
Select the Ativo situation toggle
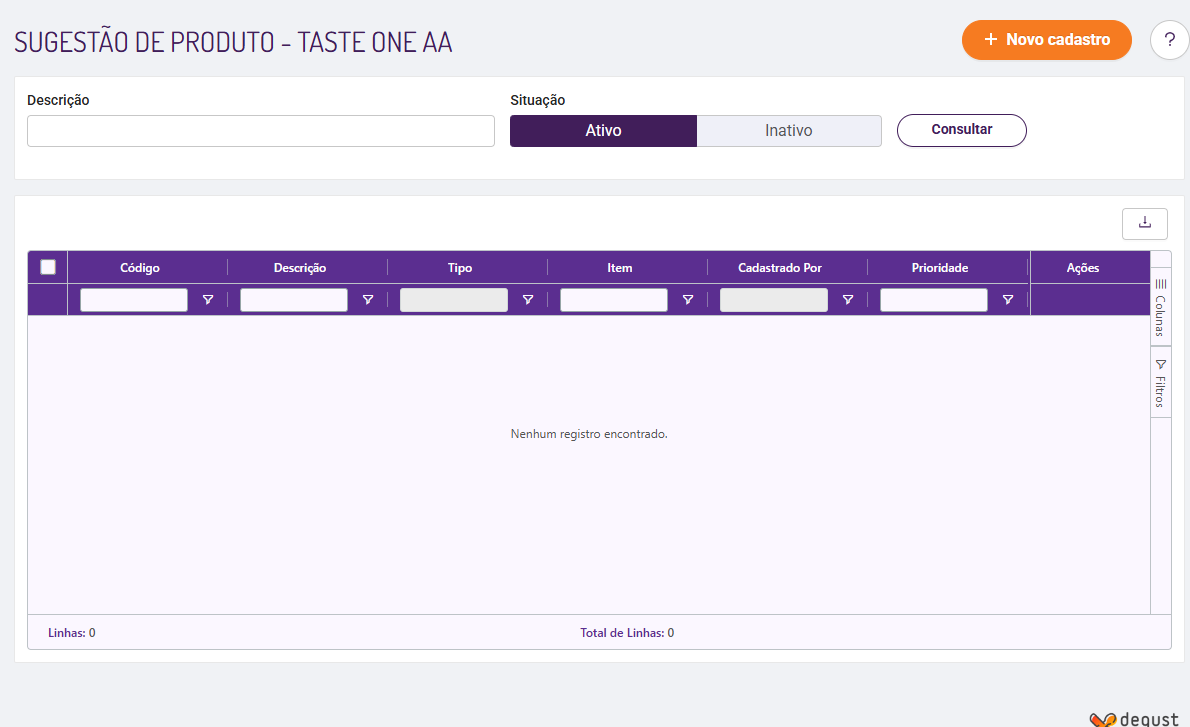tap(603, 131)
